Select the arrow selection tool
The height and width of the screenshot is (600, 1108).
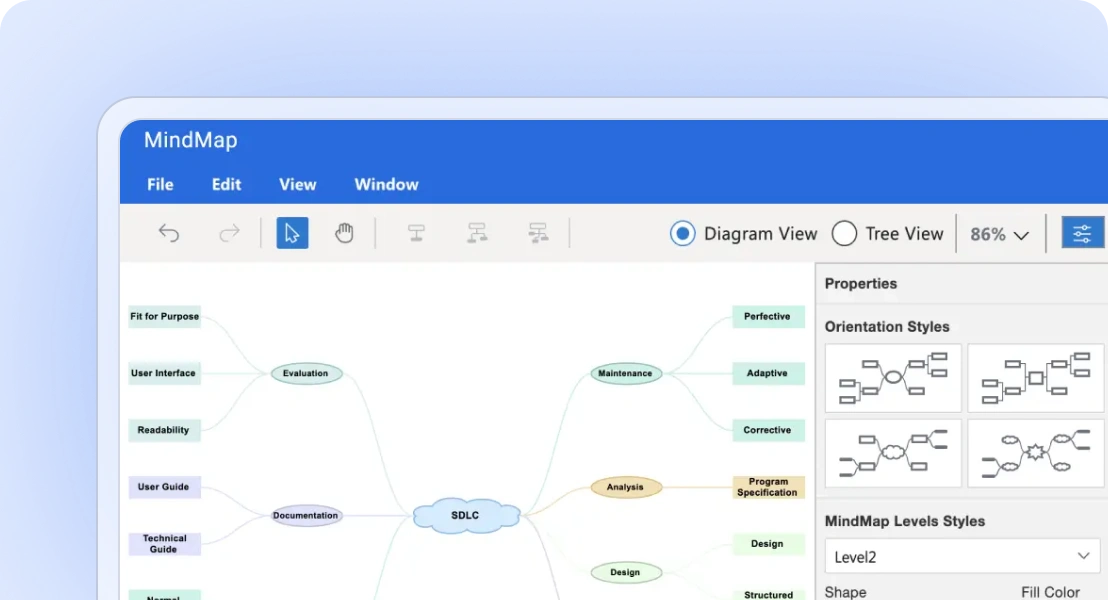coord(292,232)
